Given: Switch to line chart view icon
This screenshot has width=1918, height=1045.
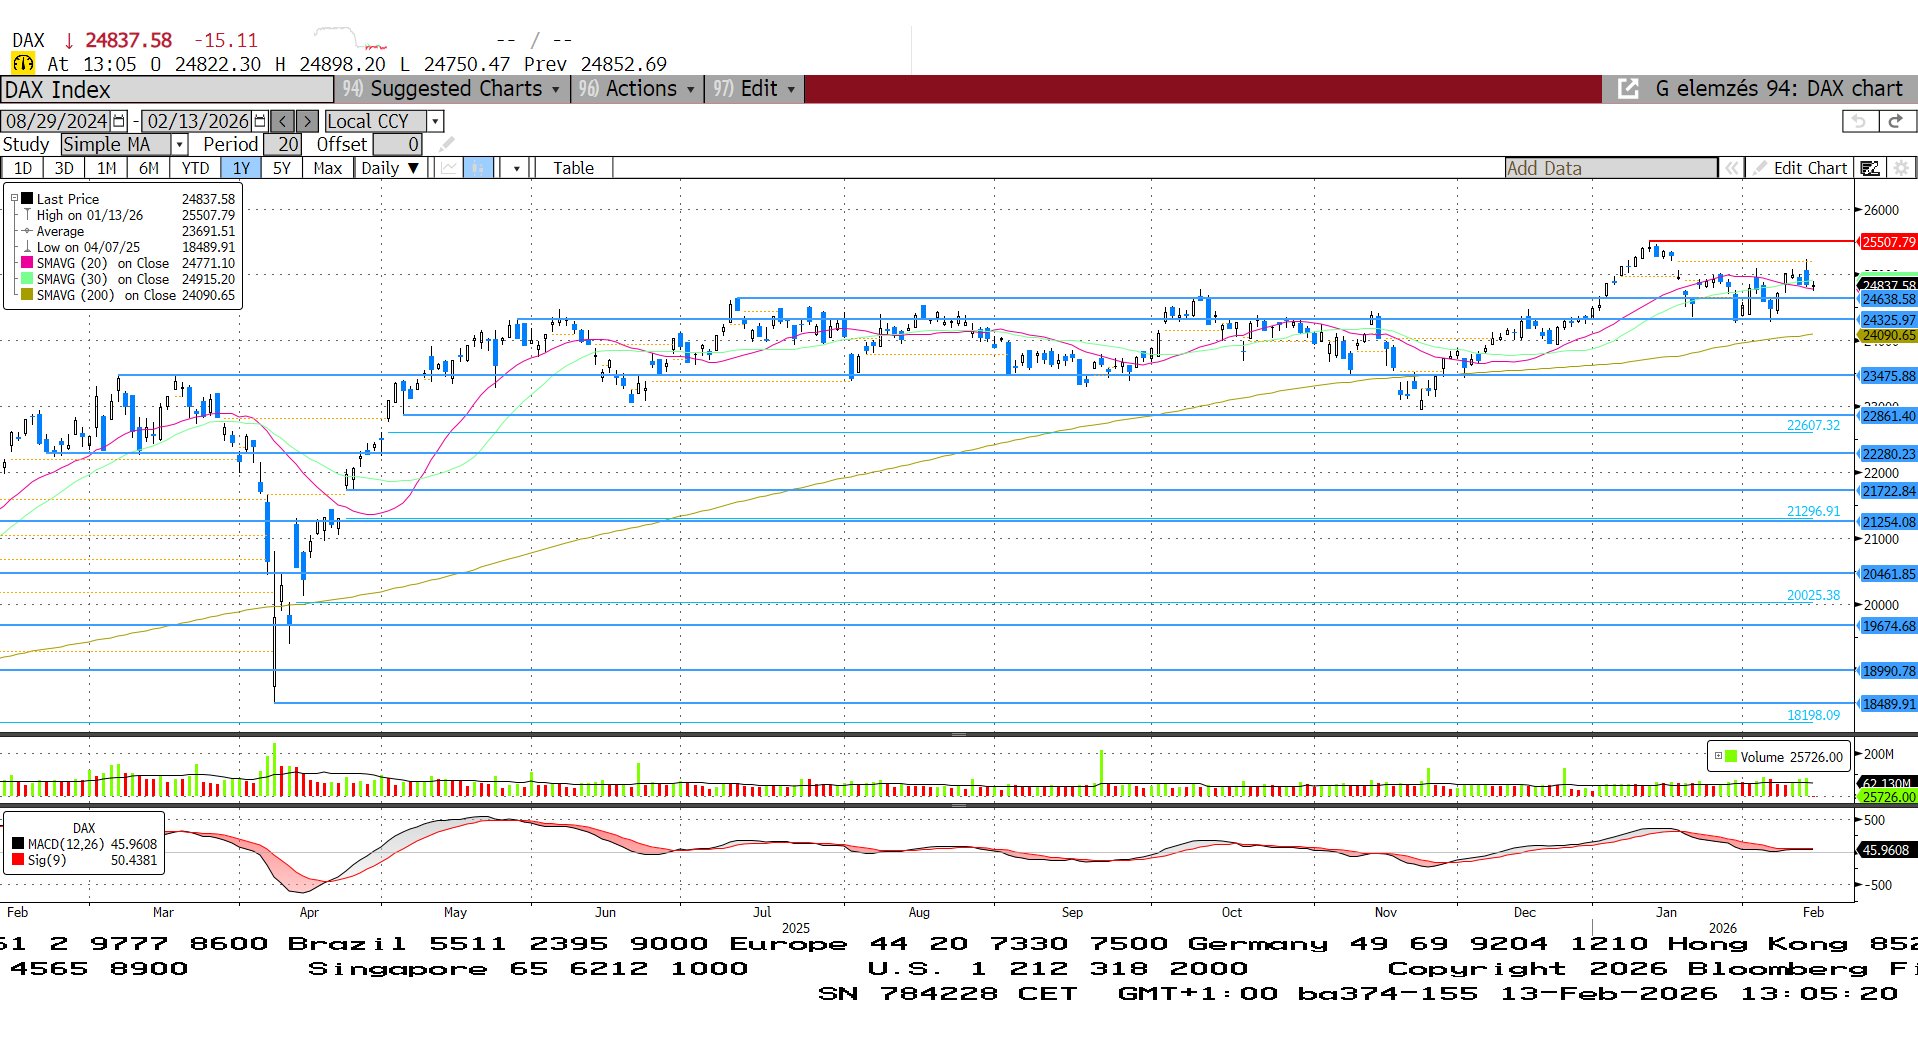Looking at the screenshot, I should [x=449, y=168].
